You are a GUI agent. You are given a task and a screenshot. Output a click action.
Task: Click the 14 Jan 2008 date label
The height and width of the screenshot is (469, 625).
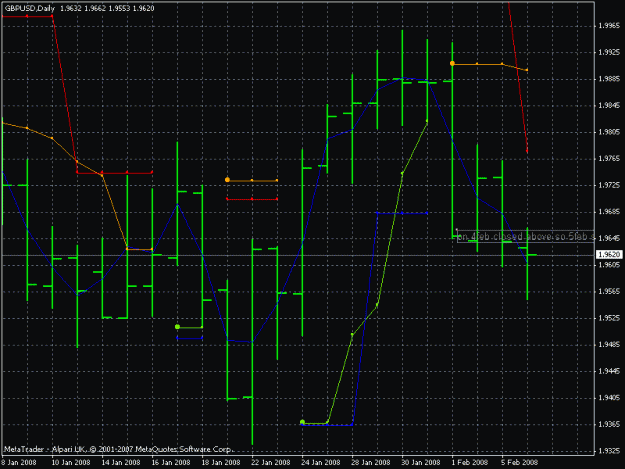tap(121, 463)
